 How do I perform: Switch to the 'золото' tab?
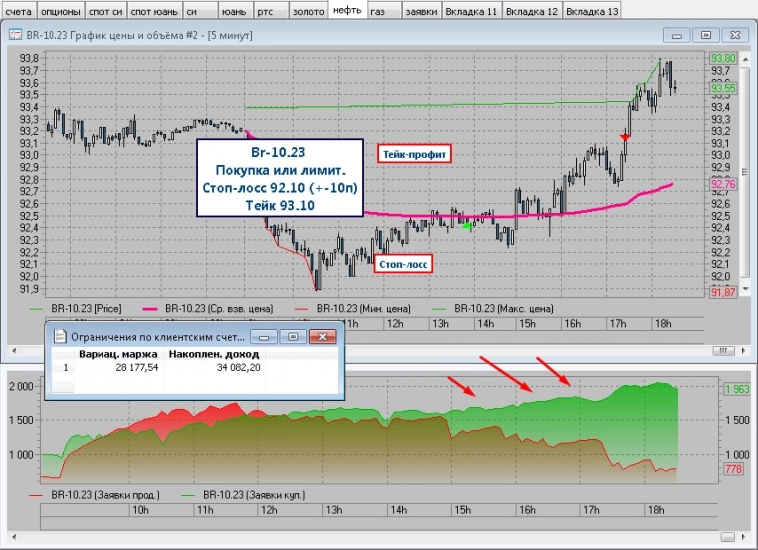308,11
